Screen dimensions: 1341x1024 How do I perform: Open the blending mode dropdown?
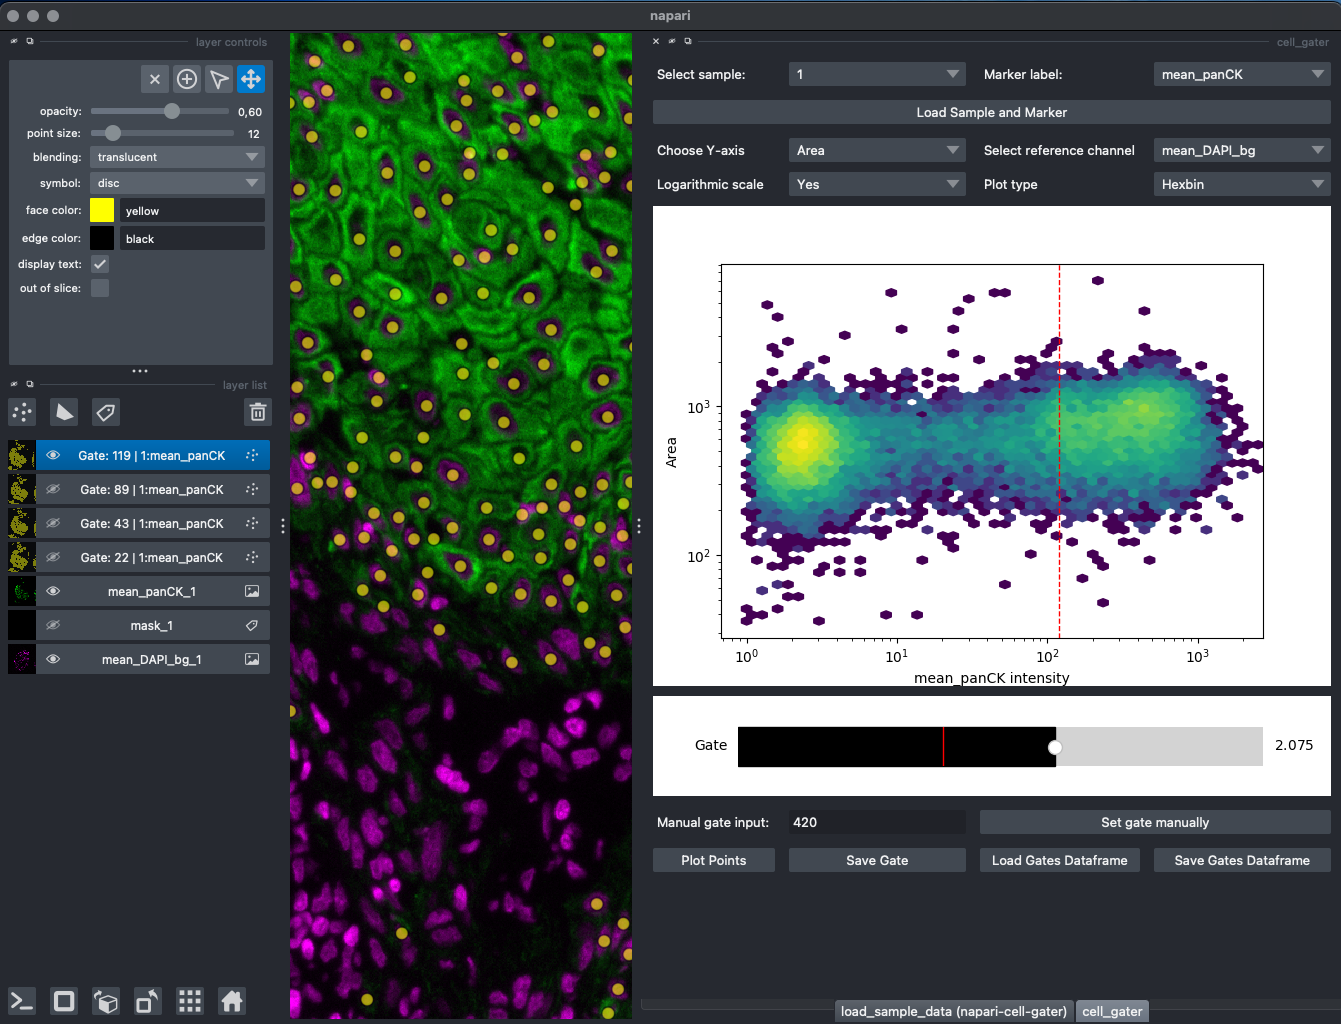tap(177, 157)
